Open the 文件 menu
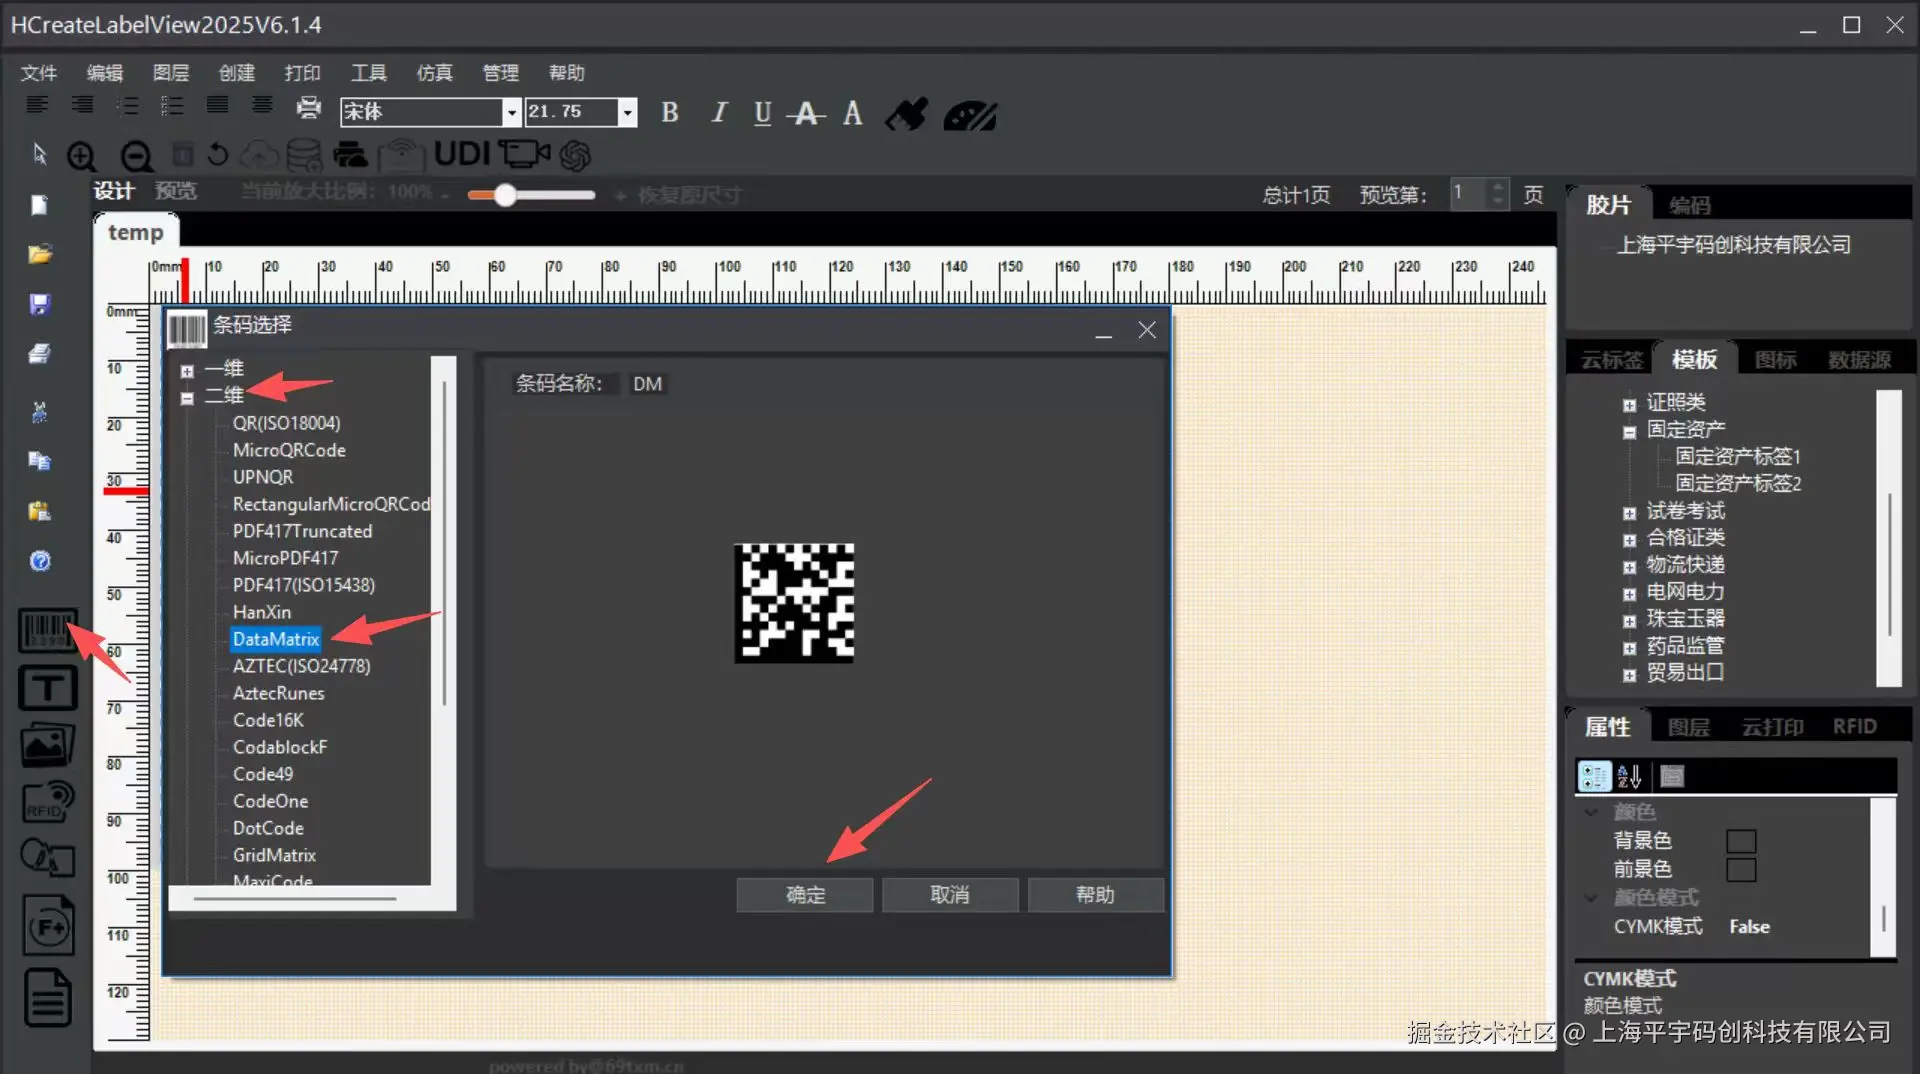The image size is (1920, 1074). tap(39, 73)
